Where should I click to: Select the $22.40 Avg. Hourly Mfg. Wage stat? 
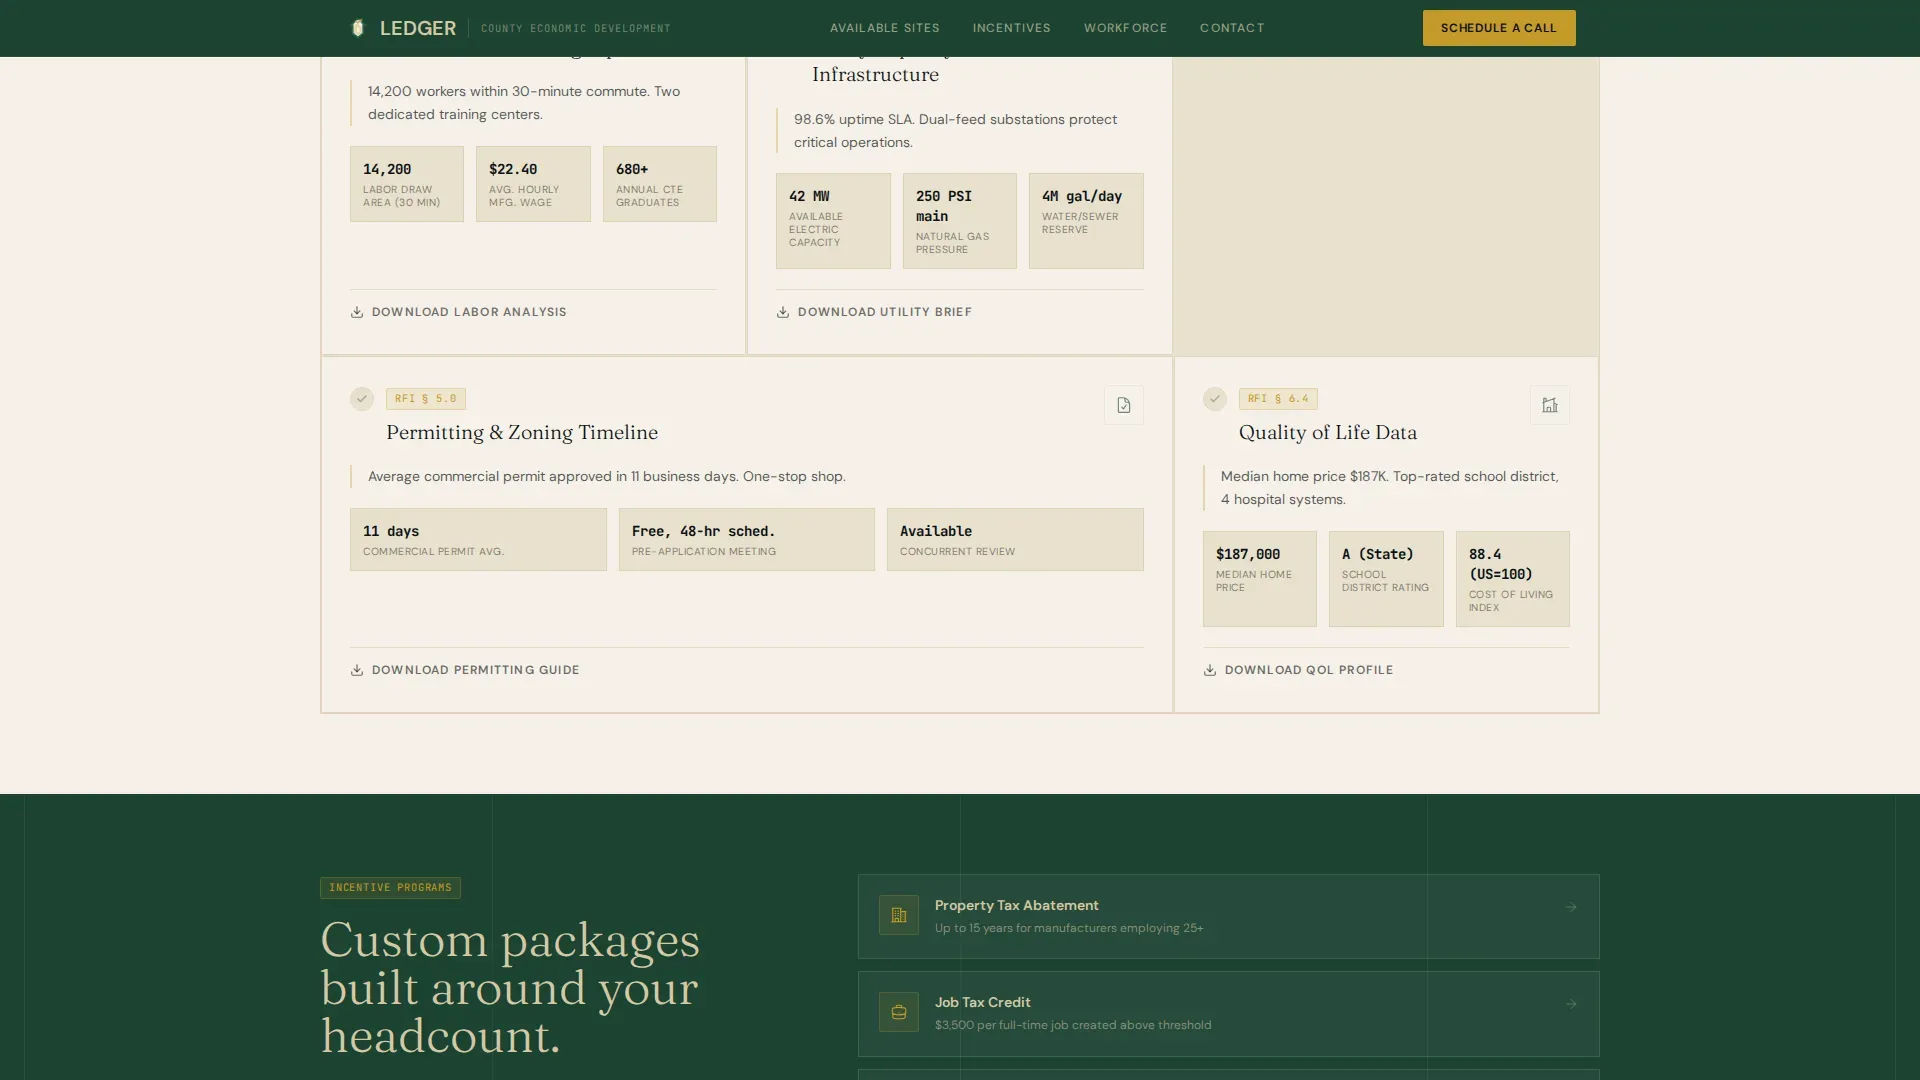(x=533, y=184)
